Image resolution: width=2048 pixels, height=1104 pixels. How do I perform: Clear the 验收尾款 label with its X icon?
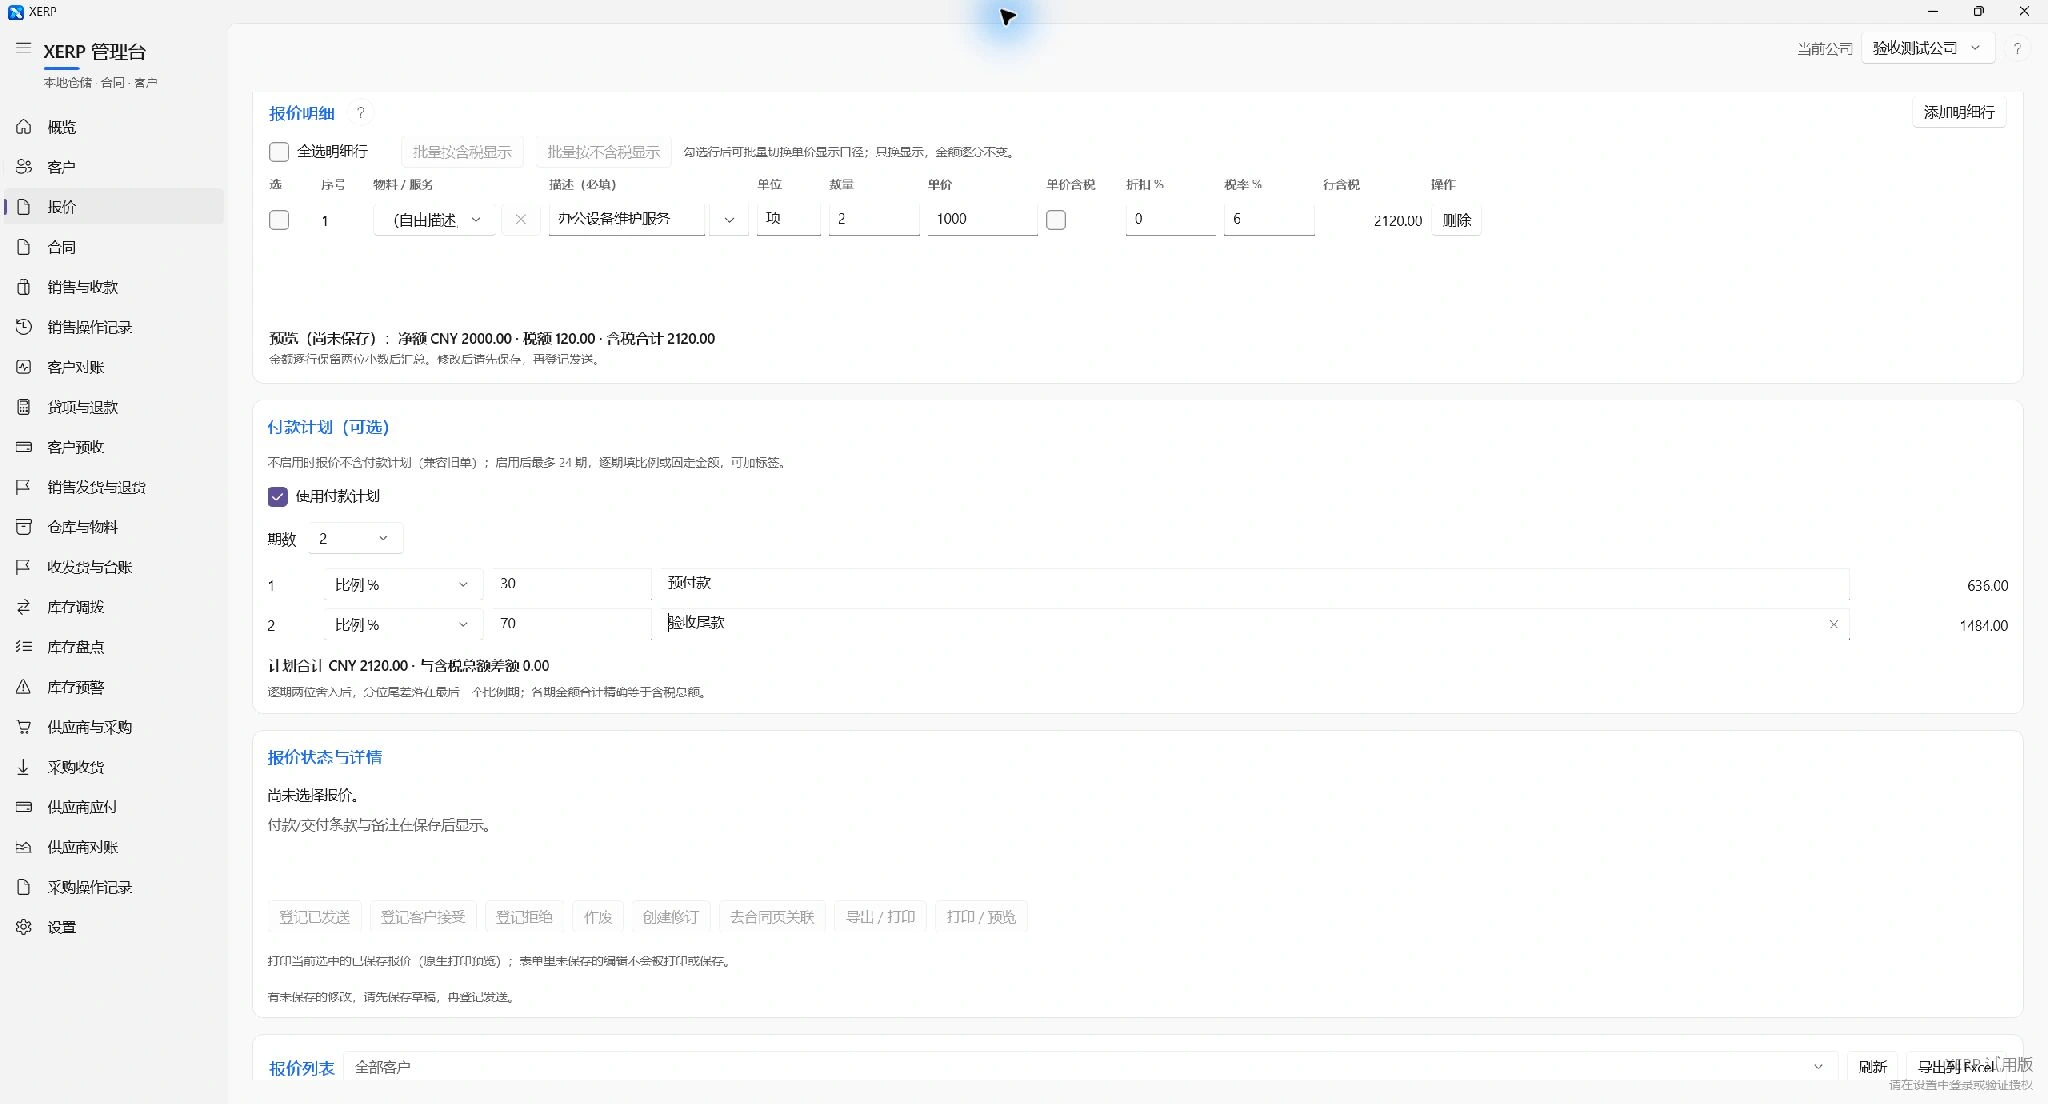click(x=1833, y=624)
